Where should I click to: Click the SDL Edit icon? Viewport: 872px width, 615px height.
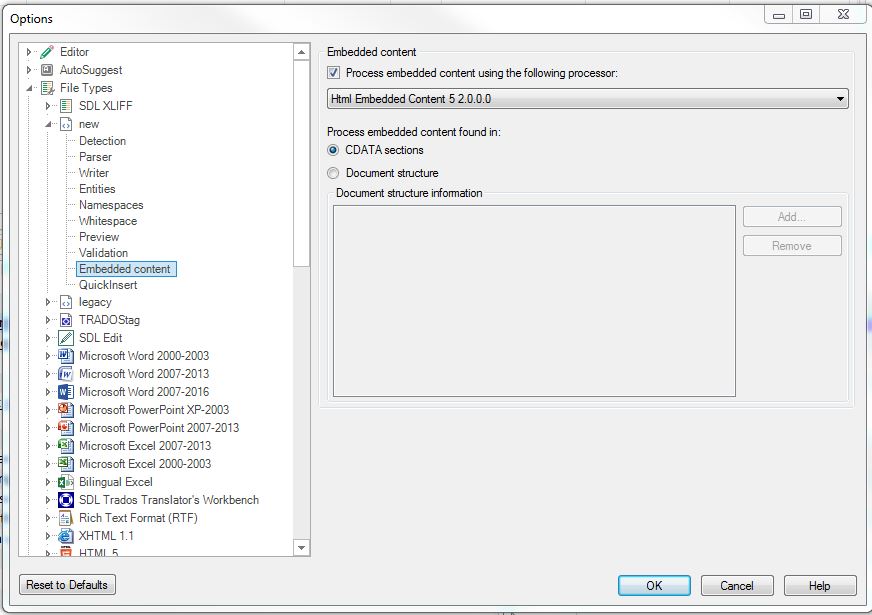66,338
